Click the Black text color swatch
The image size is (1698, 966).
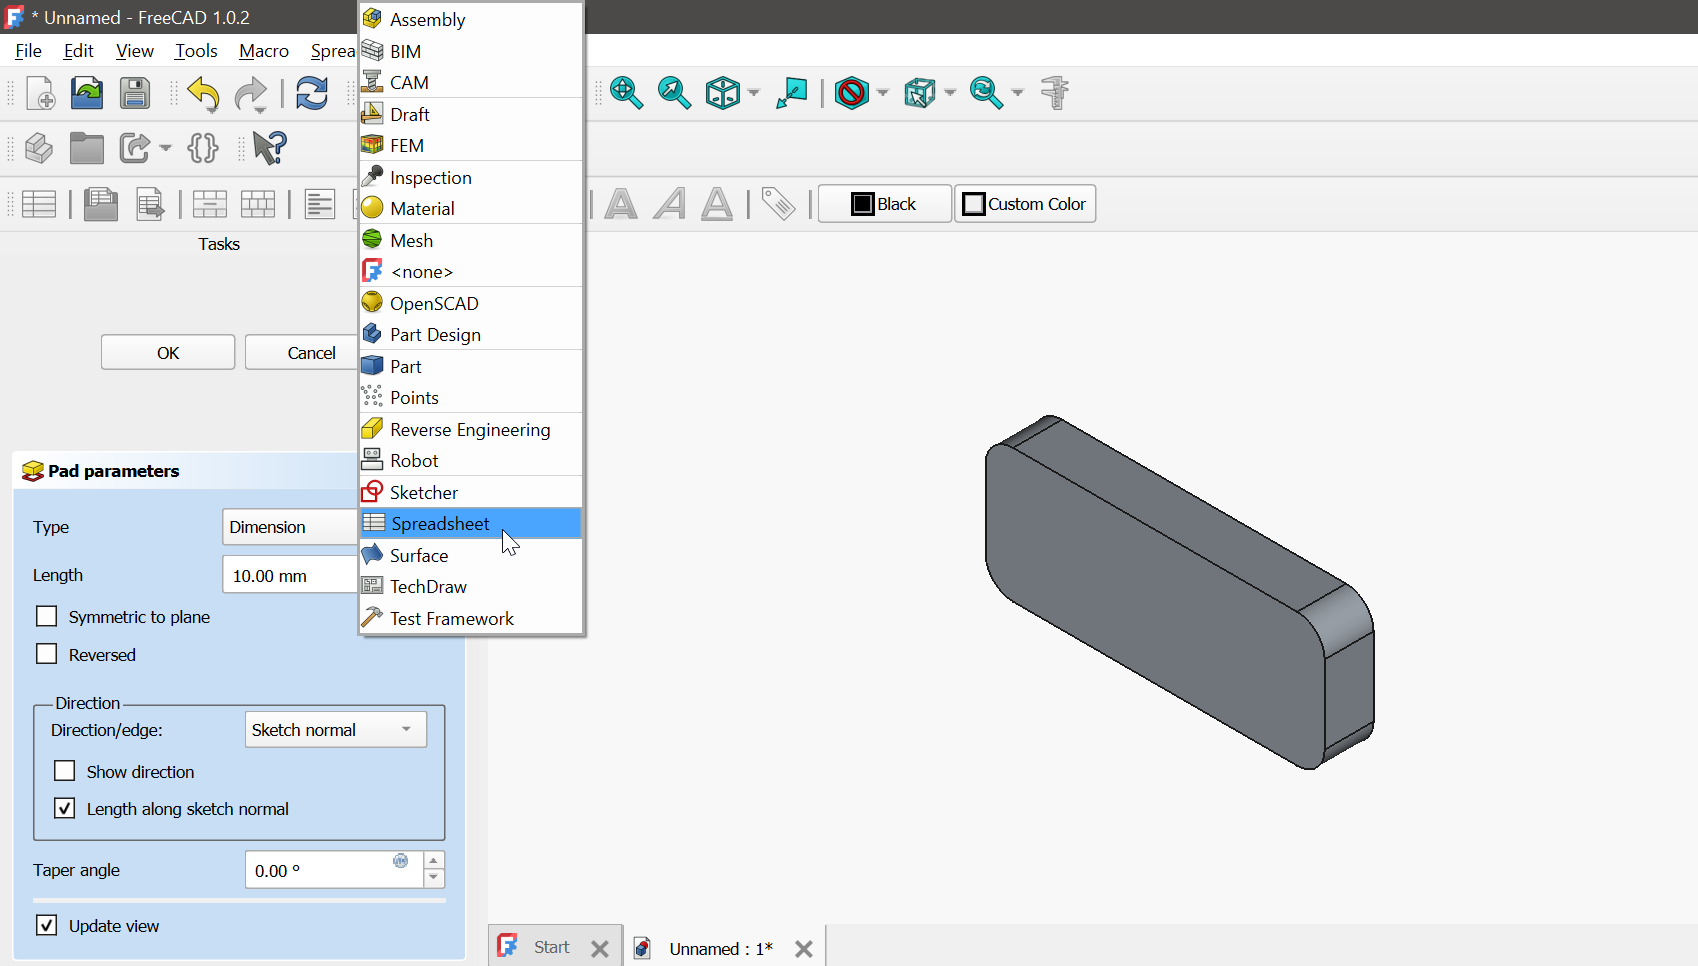[885, 204]
